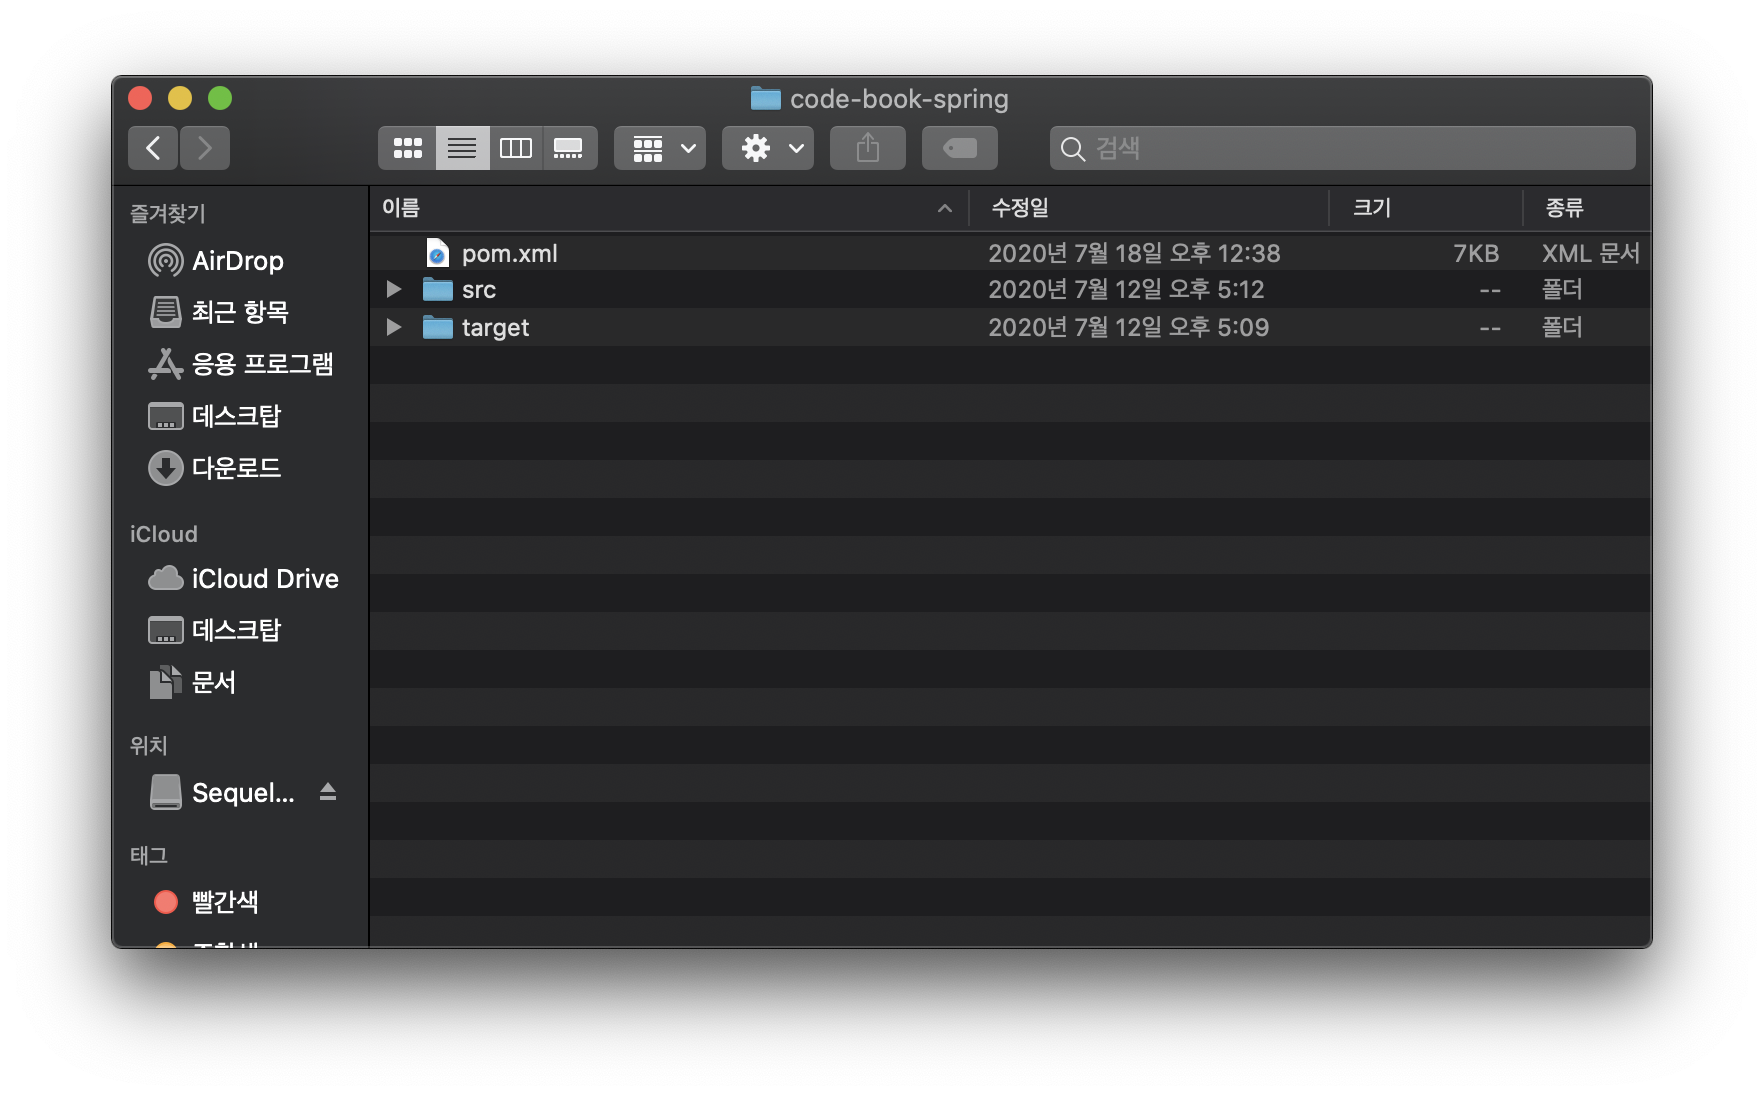
Task: Click the pom.xml modified date
Action: pos(1134,253)
